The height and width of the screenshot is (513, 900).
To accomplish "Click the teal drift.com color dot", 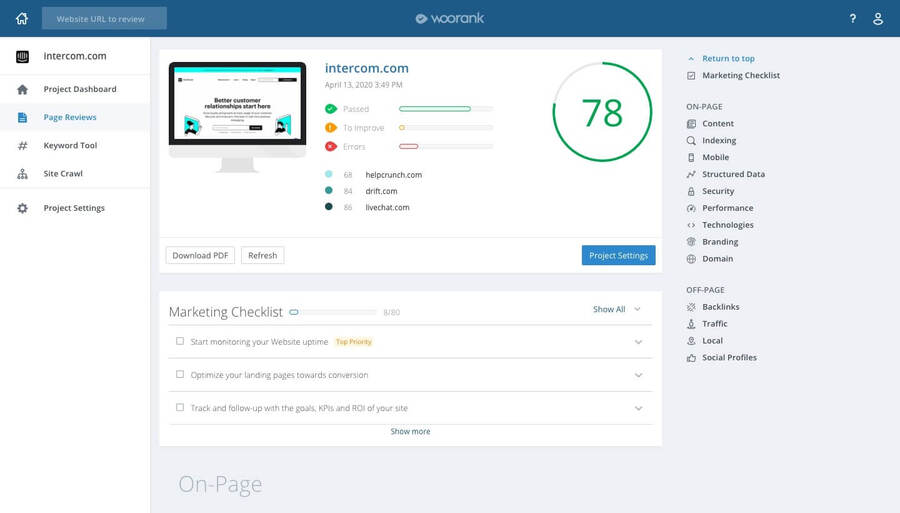I will (x=328, y=190).
